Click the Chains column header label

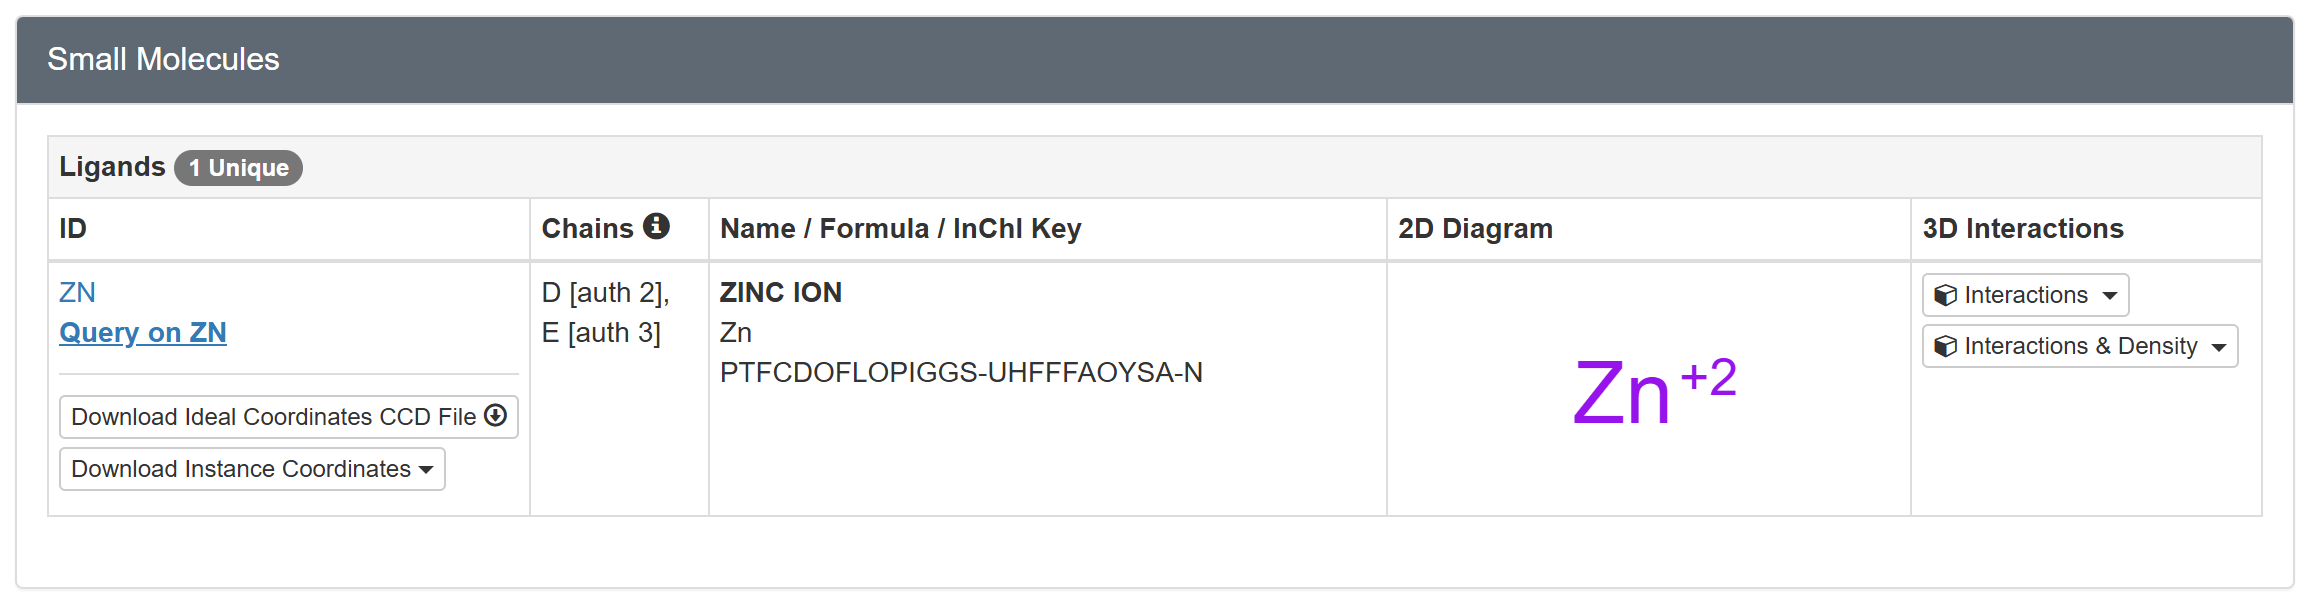pyautogui.click(x=587, y=229)
